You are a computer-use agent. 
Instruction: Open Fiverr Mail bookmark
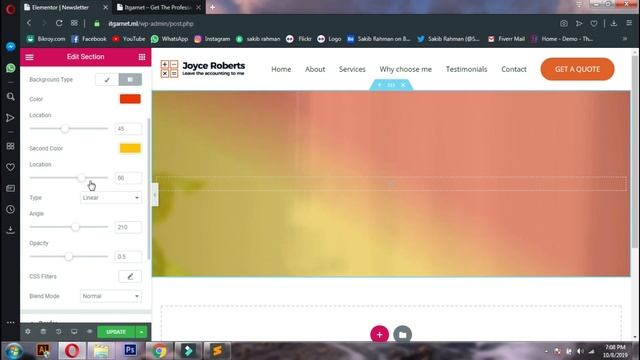point(506,39)
